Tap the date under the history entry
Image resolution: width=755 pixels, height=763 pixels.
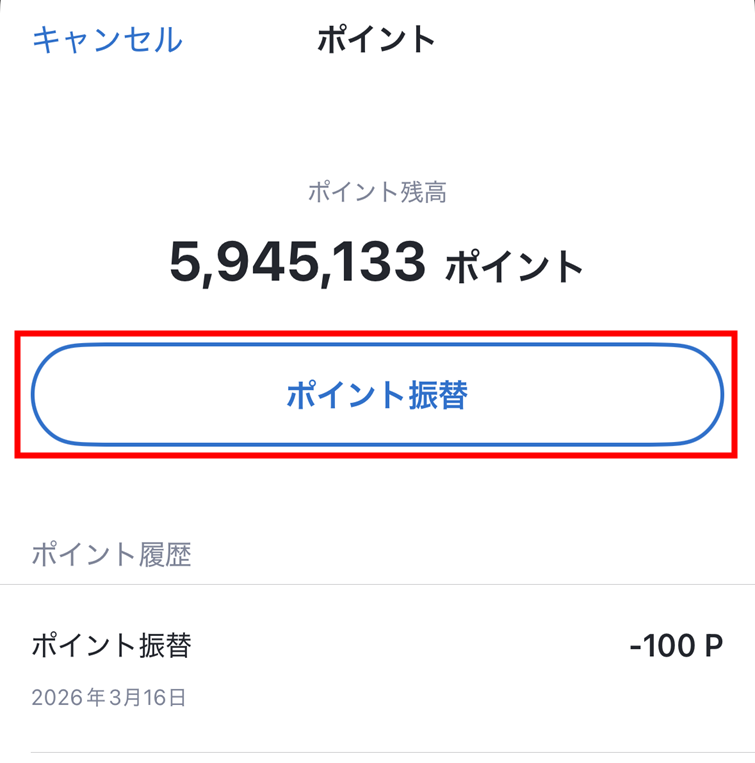(109, 697)
